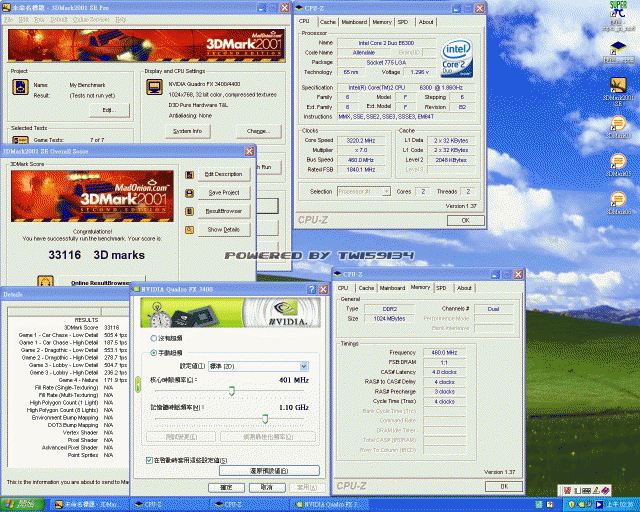Click the icon beside Show Details
Screen dimensions: 640x512
click(x=189, y=229)
